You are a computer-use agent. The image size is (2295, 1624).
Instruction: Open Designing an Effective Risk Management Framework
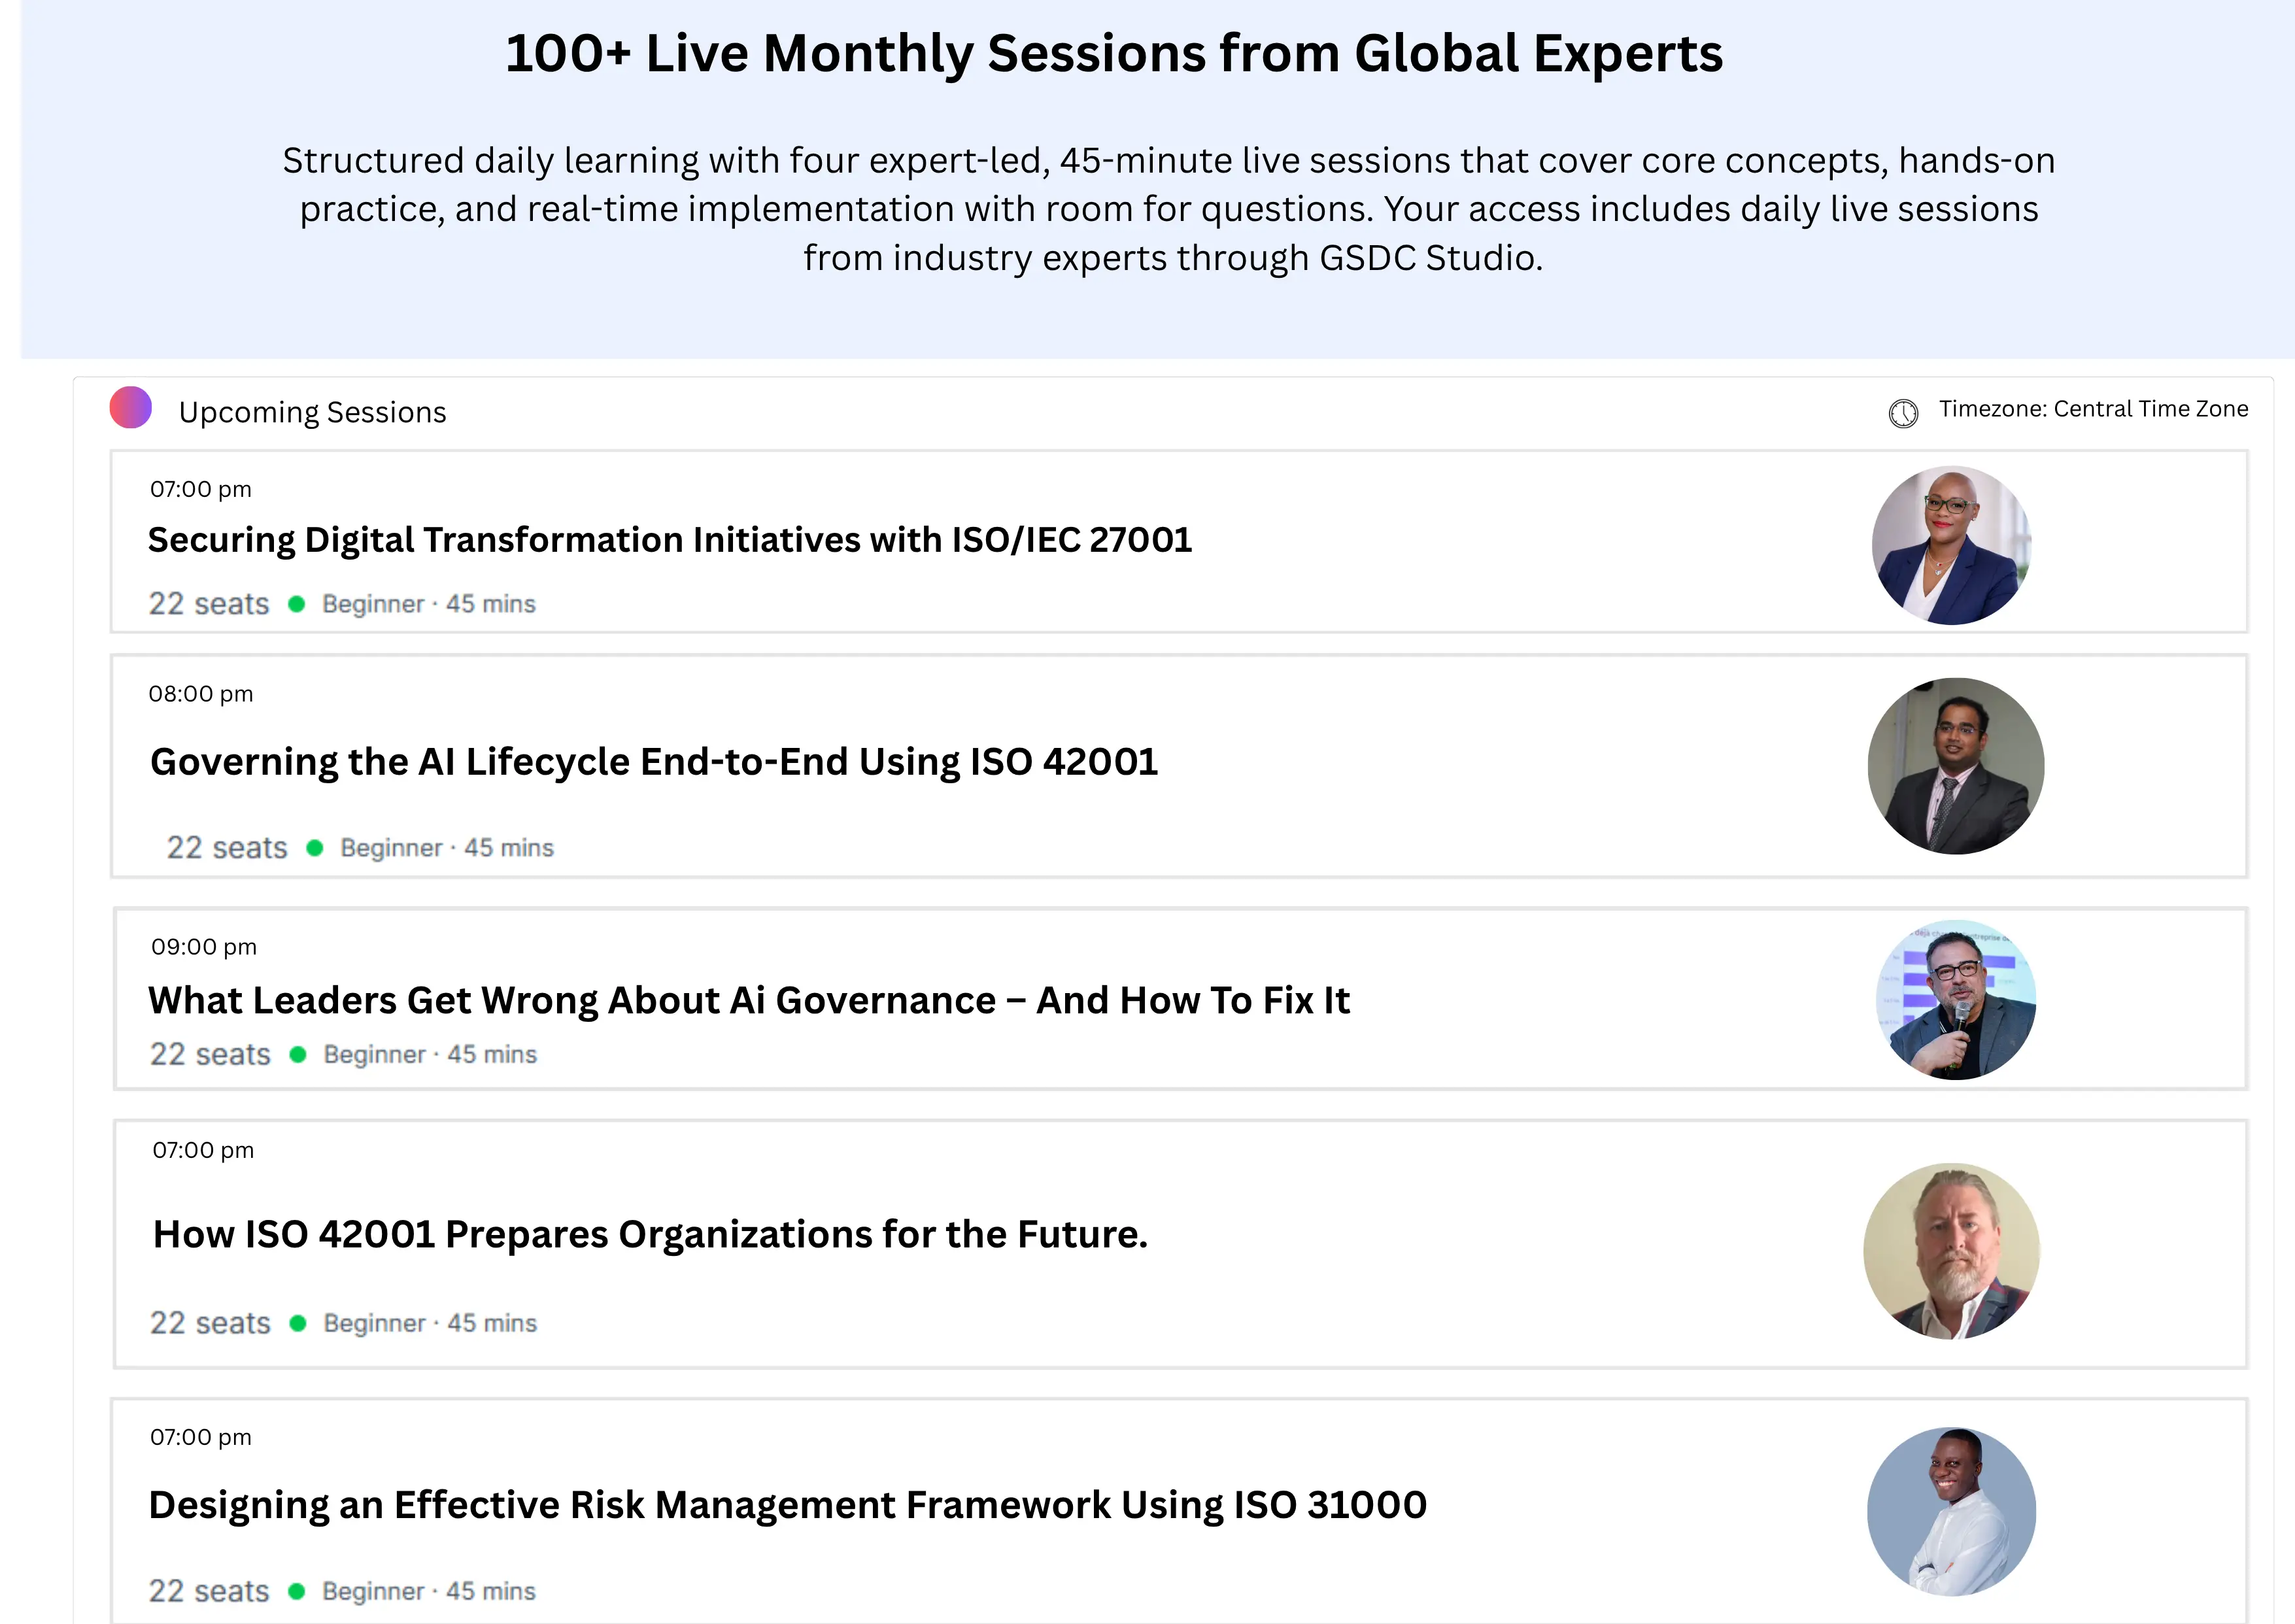[x=787, y=1505]
